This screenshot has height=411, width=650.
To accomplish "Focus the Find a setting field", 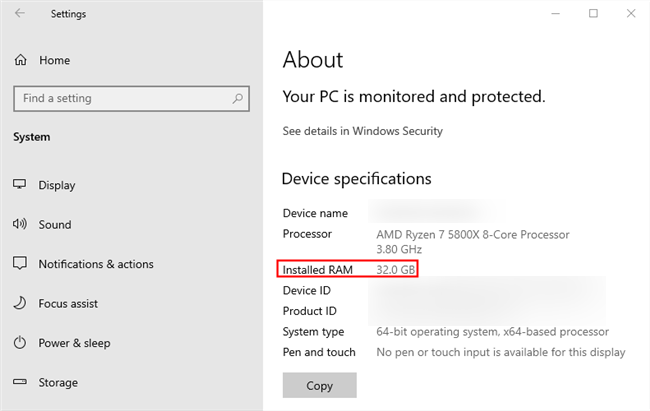I will pos(120,99).
